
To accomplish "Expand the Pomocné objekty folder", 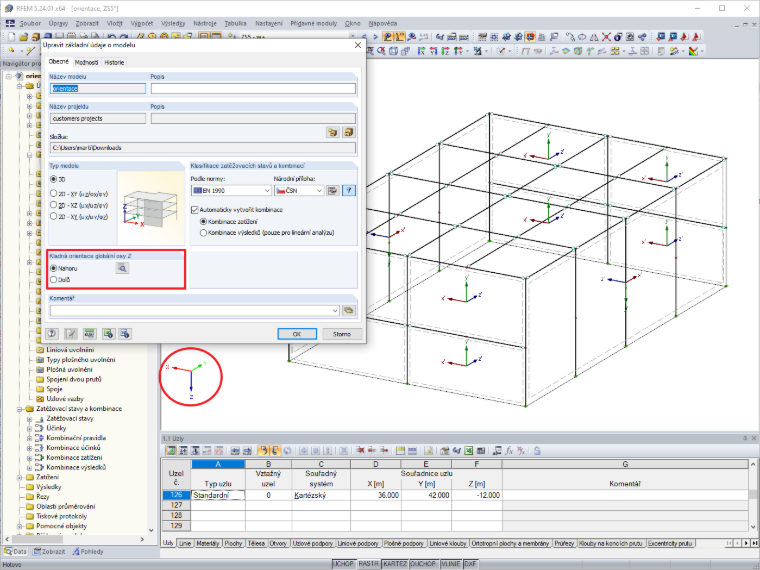I will click(20, 526).
